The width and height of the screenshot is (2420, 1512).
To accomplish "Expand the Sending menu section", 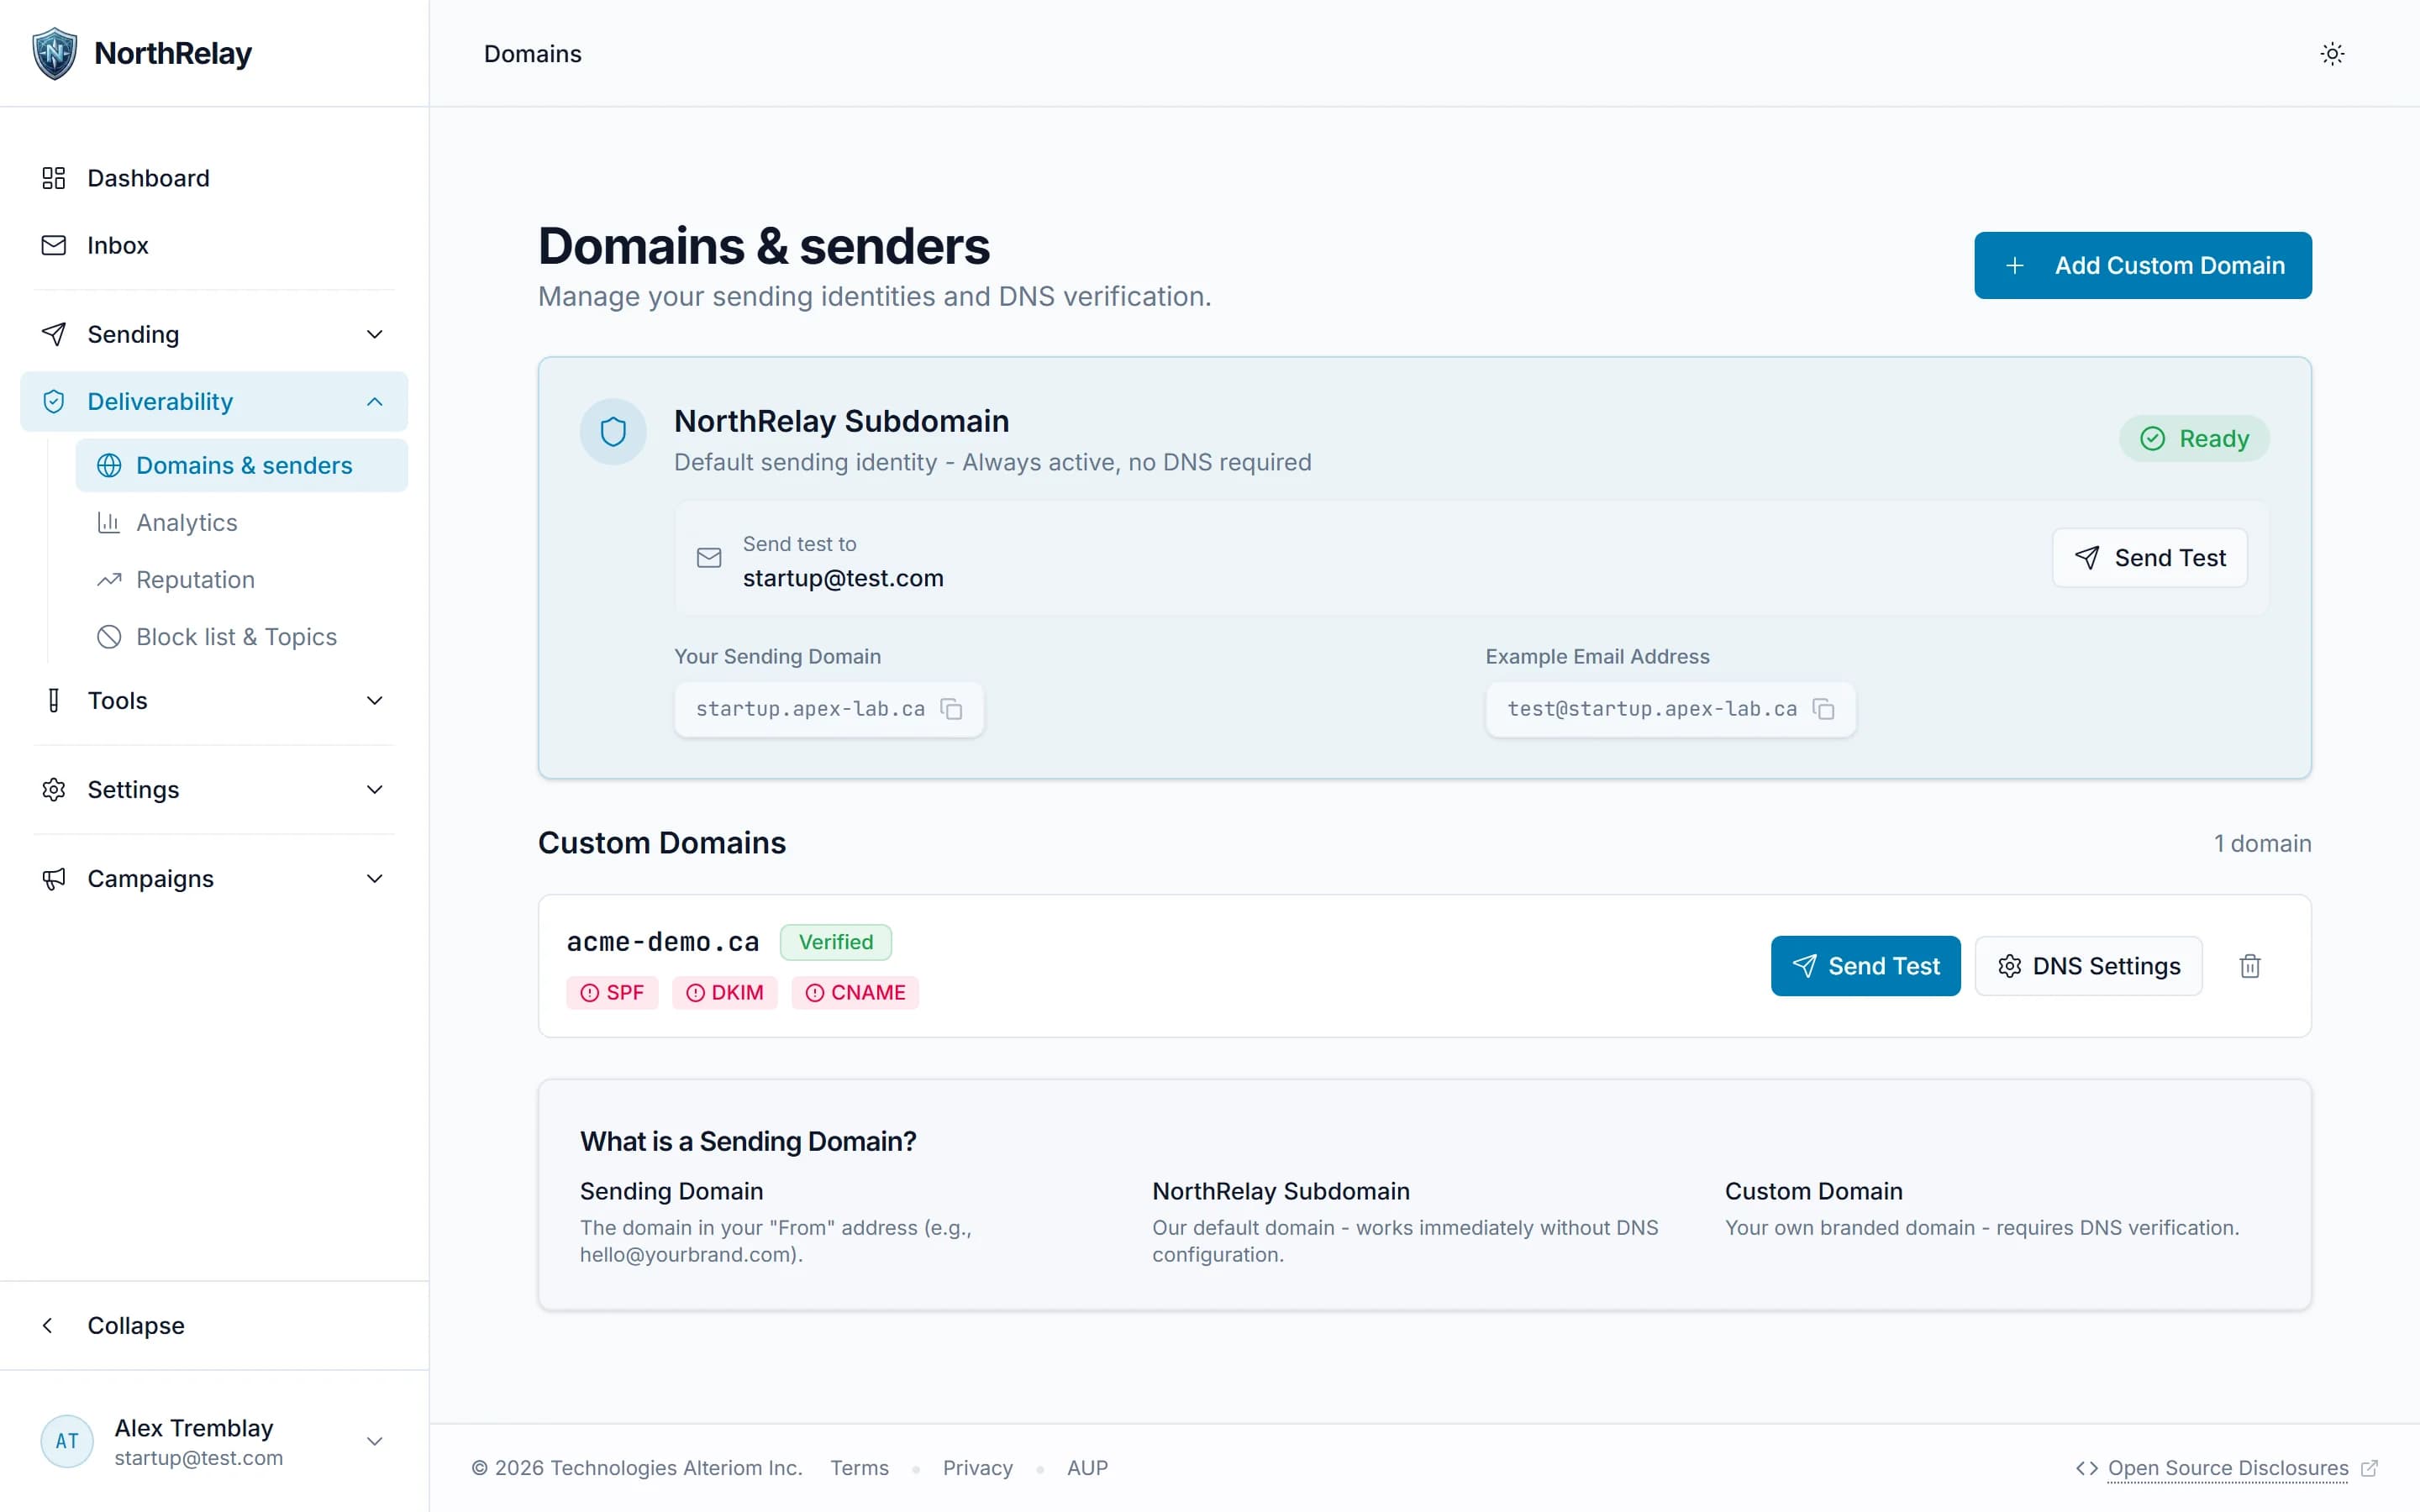I will click(214, 334).
